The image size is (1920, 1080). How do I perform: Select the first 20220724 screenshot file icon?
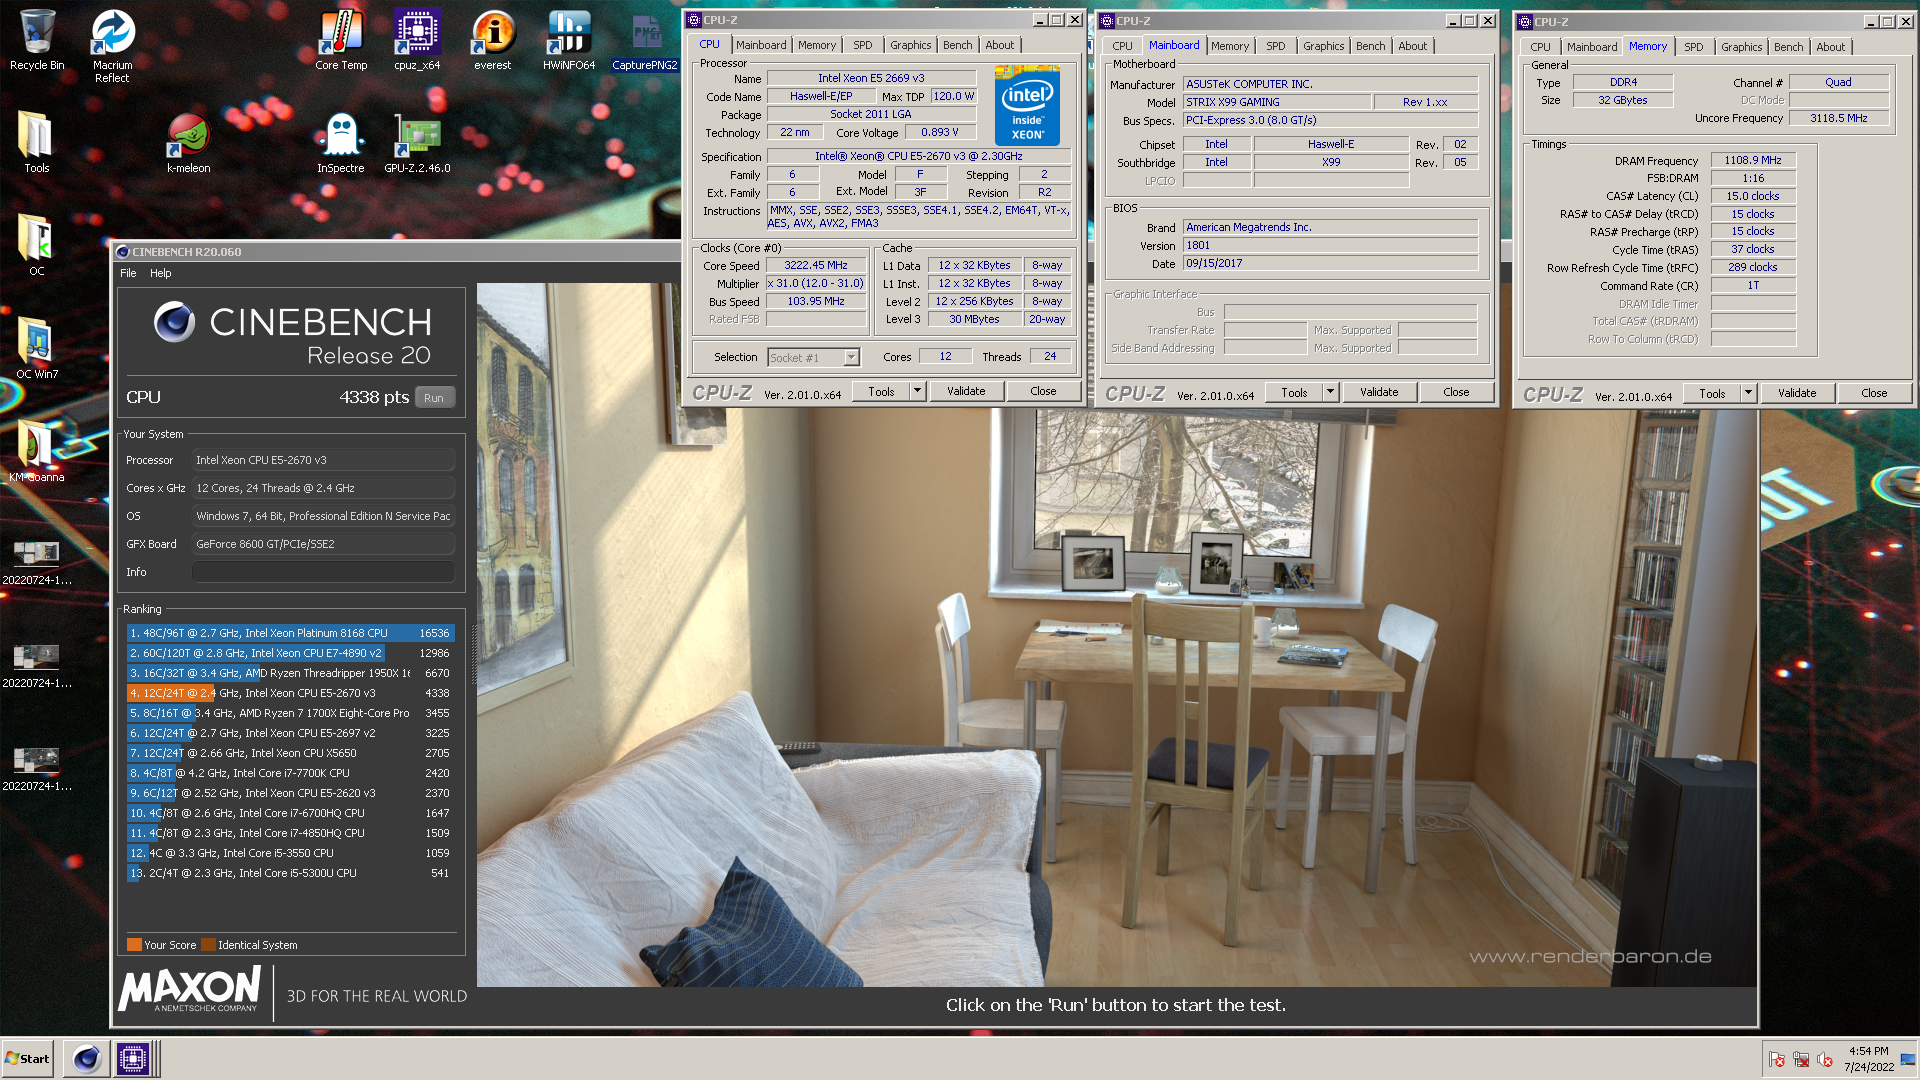click(36, 562)
